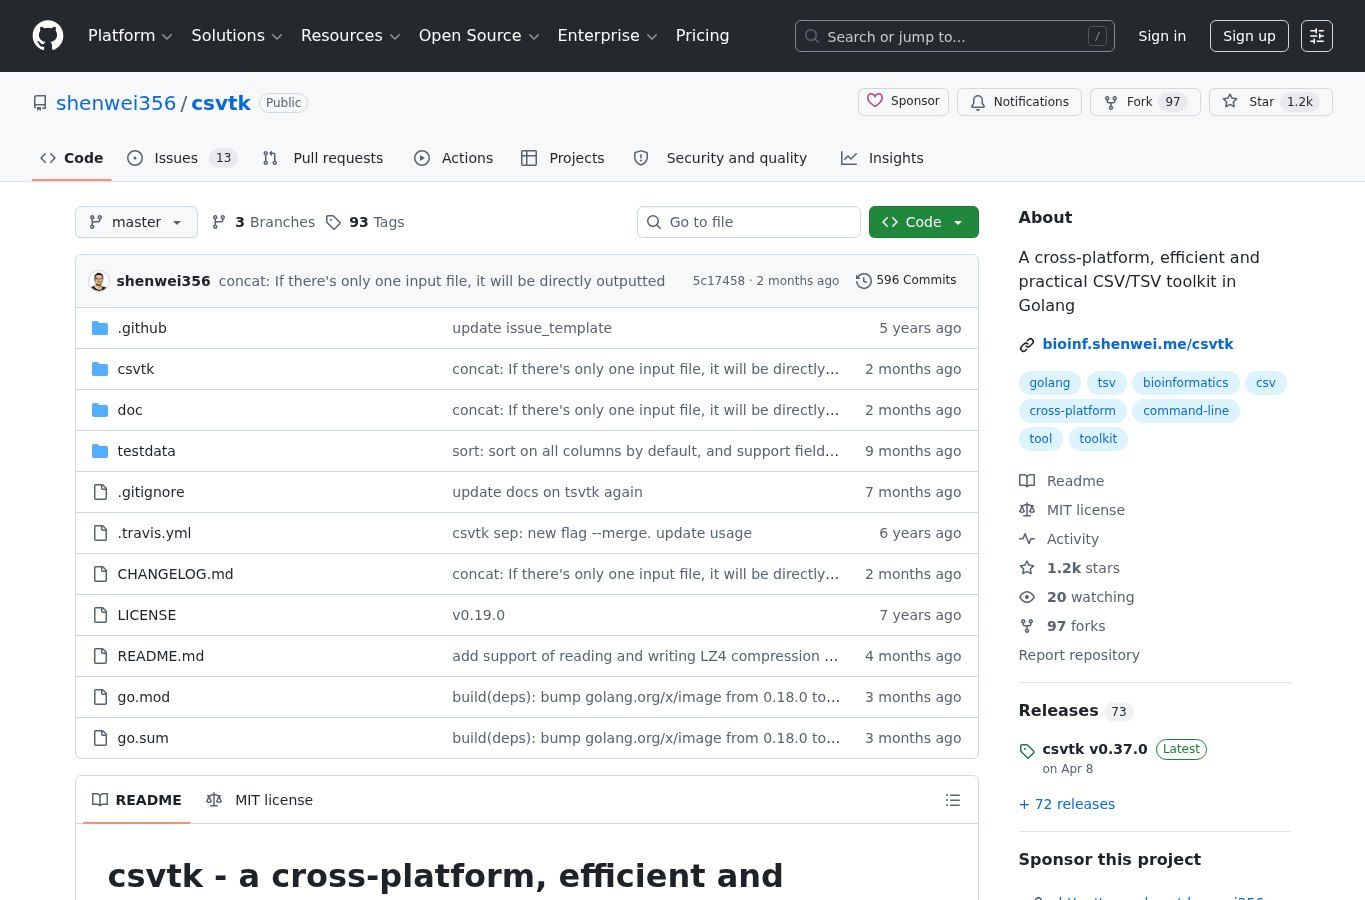Open the Security and quality tab
The width and height of the screenshot is (1365, 900).
721,158
